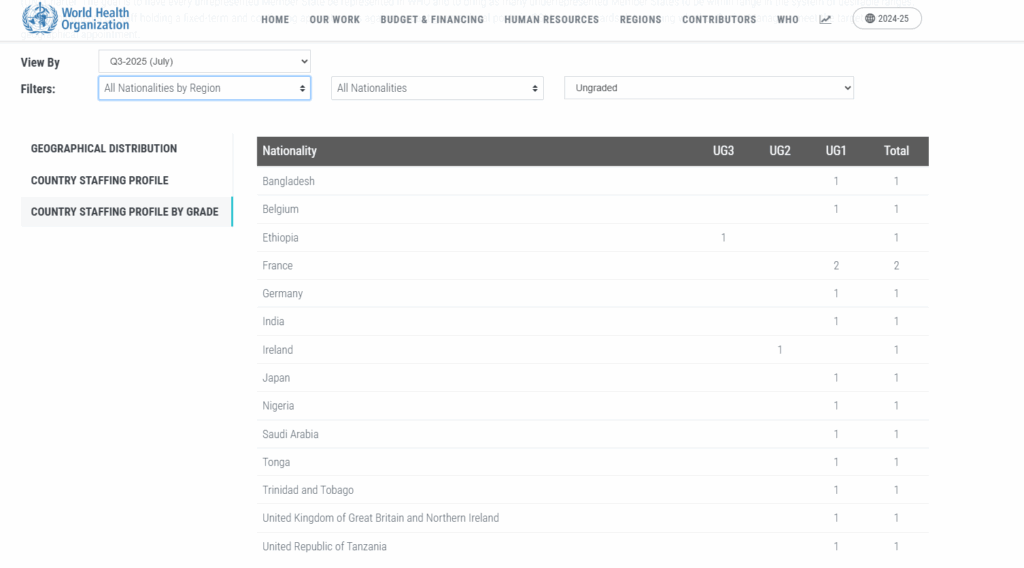Select BUDGET & FINANCING in the navbar
The width and height of the screenshot is (1024, 568).
point(432,20)
